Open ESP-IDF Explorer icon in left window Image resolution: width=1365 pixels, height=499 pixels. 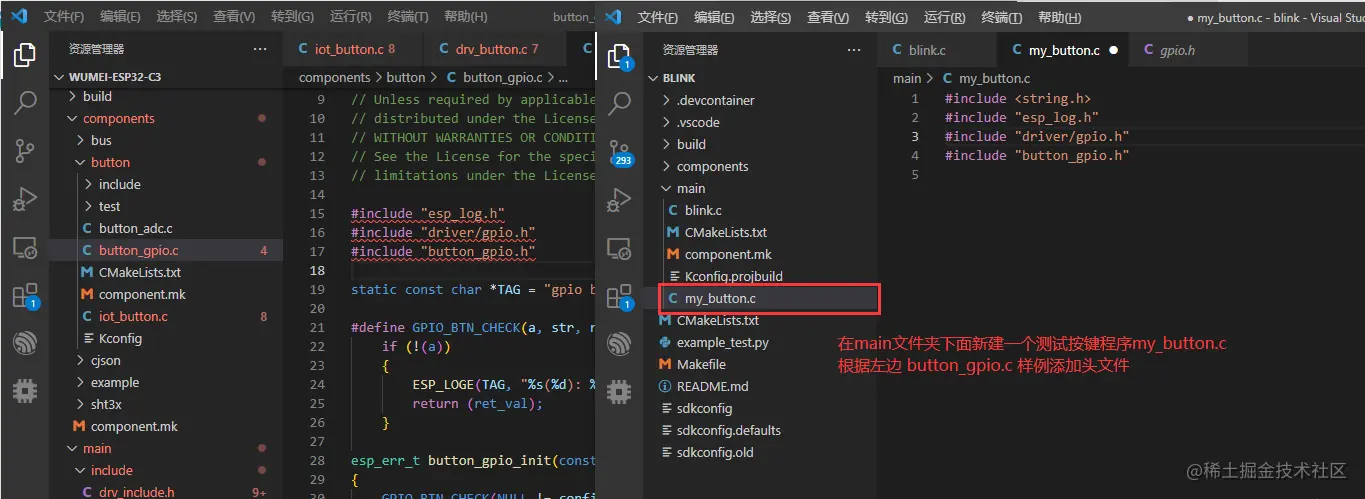(x=25, y=343)
